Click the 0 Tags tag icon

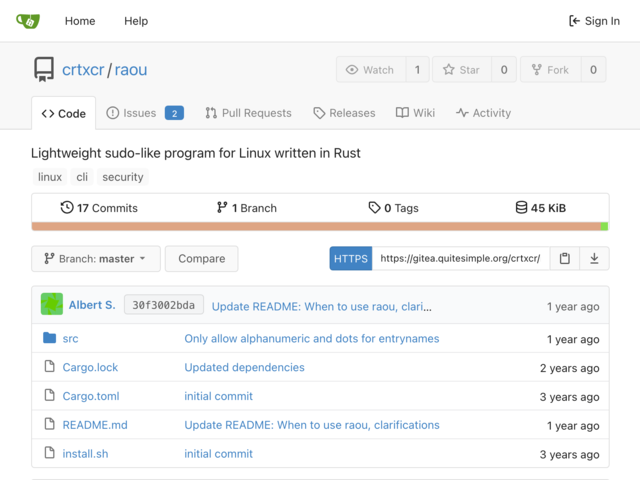pos(374,207)
